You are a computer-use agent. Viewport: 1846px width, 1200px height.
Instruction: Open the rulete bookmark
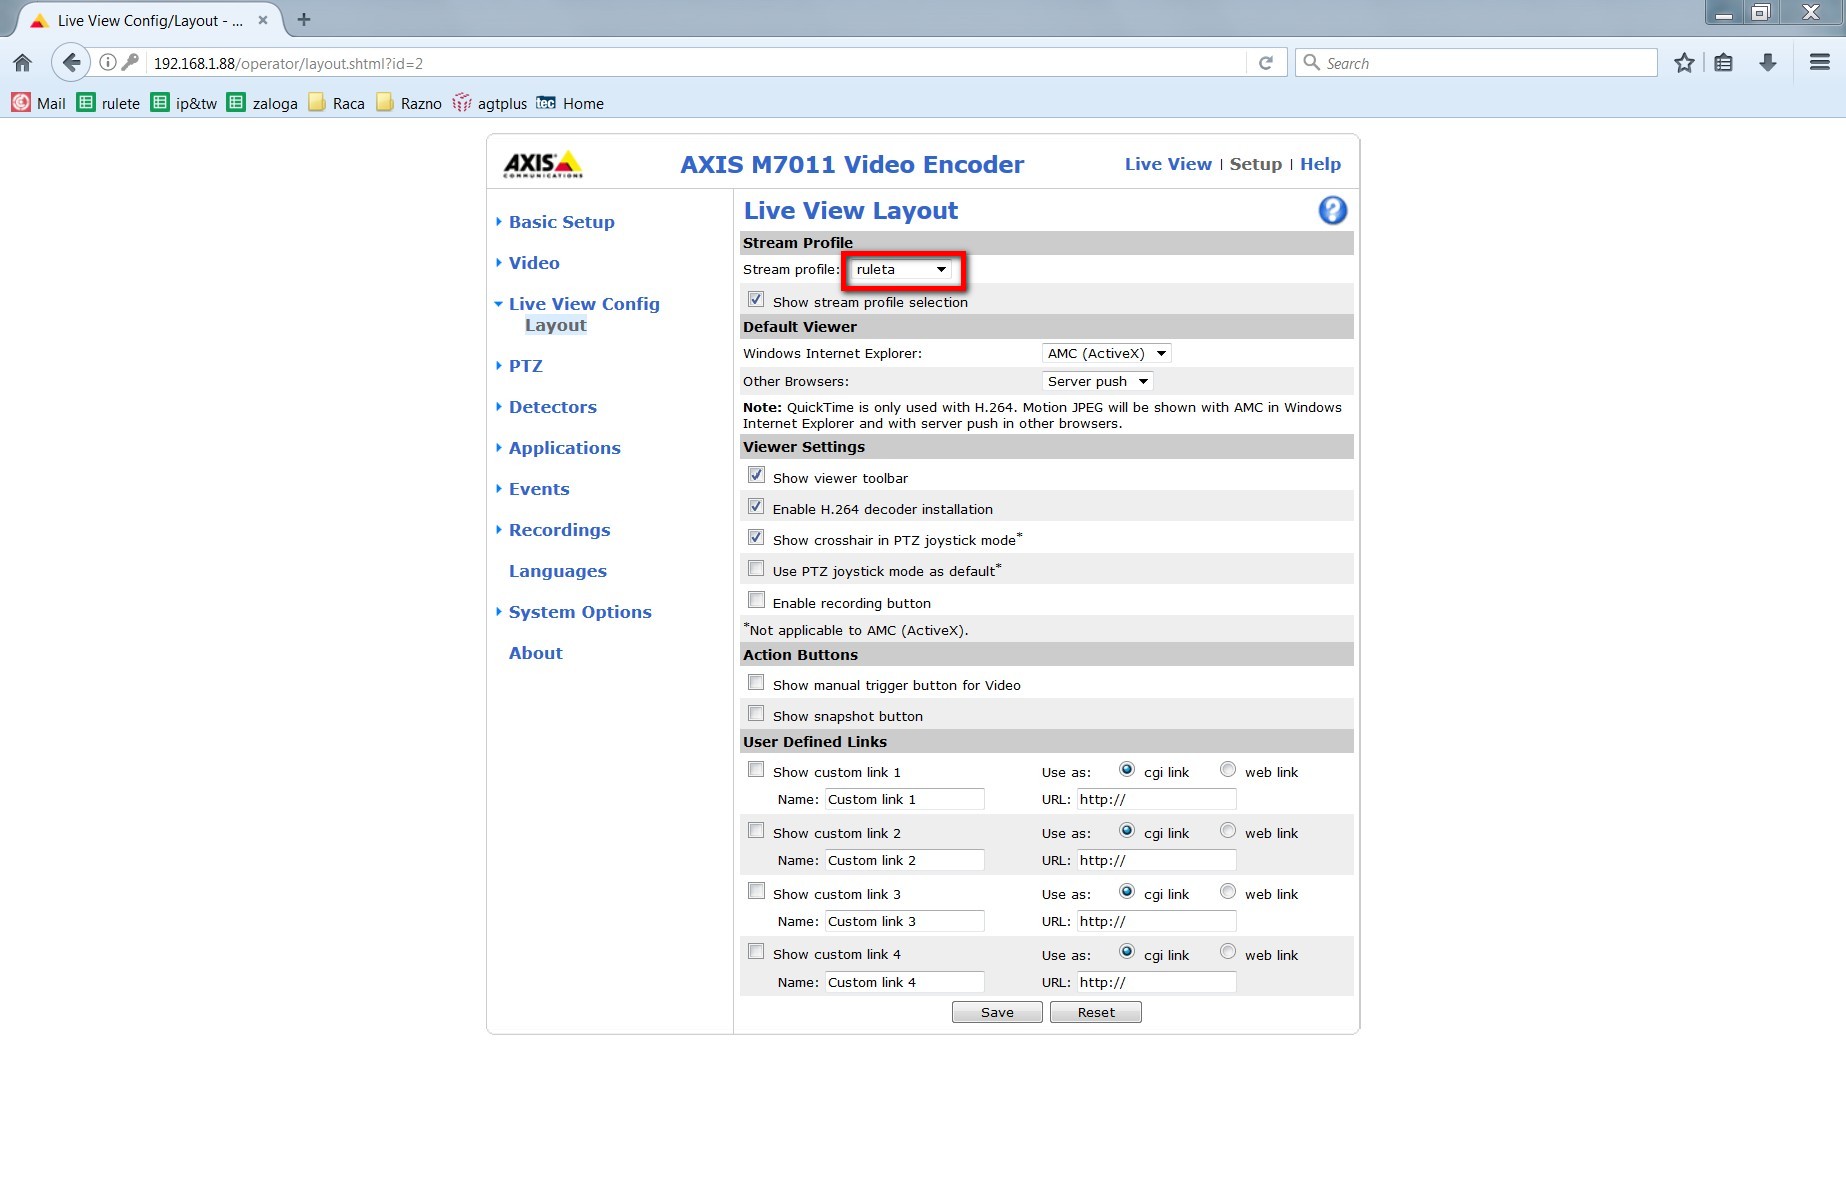pyautogui.click(x=108, y=103)
